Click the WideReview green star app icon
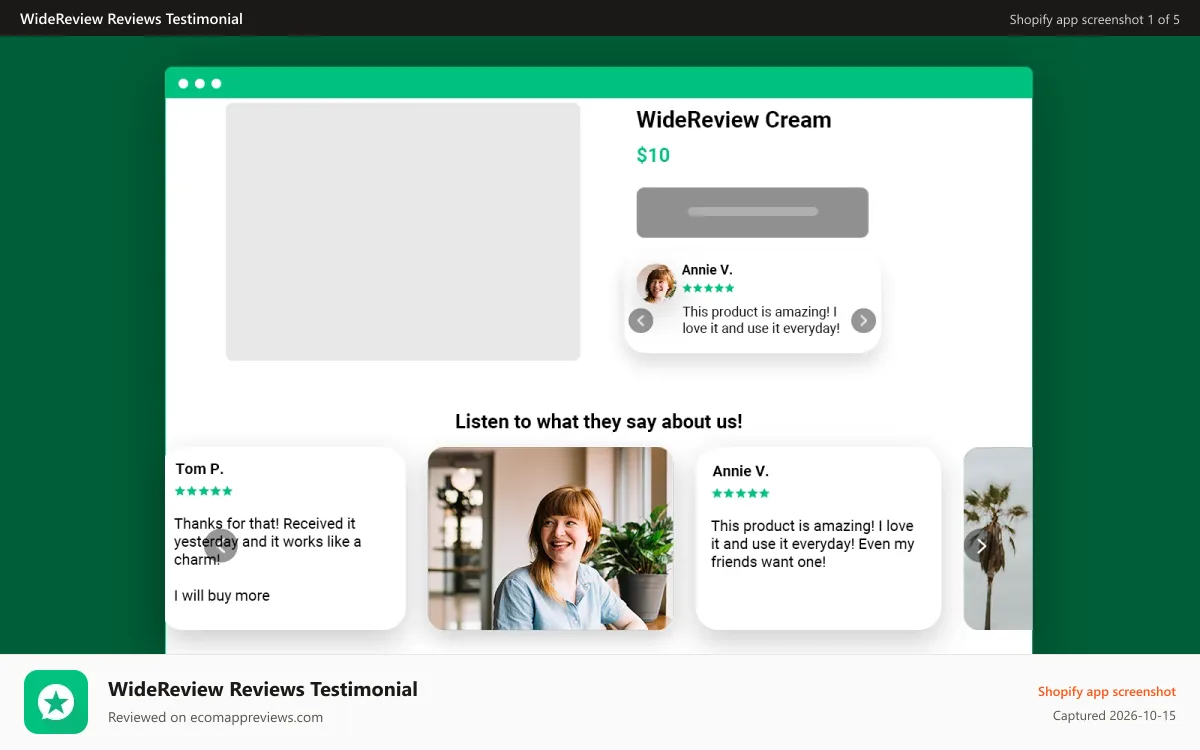 tap(56, 702)
